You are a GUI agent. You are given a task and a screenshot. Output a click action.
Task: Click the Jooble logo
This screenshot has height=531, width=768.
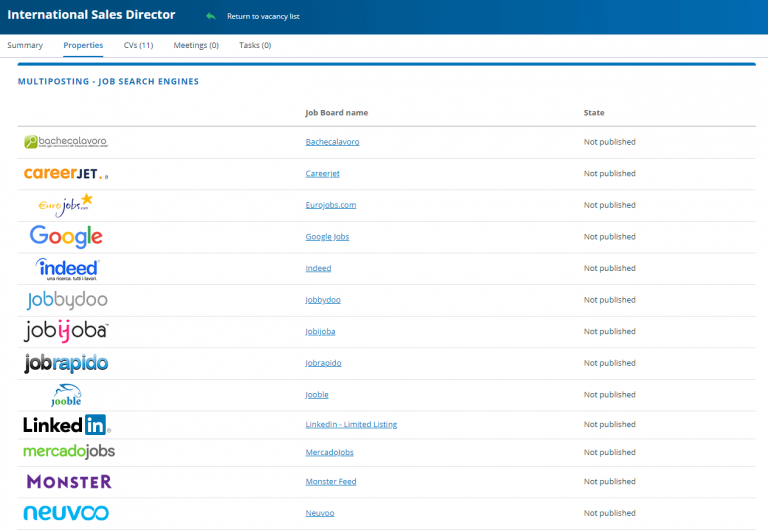(66, 395)
